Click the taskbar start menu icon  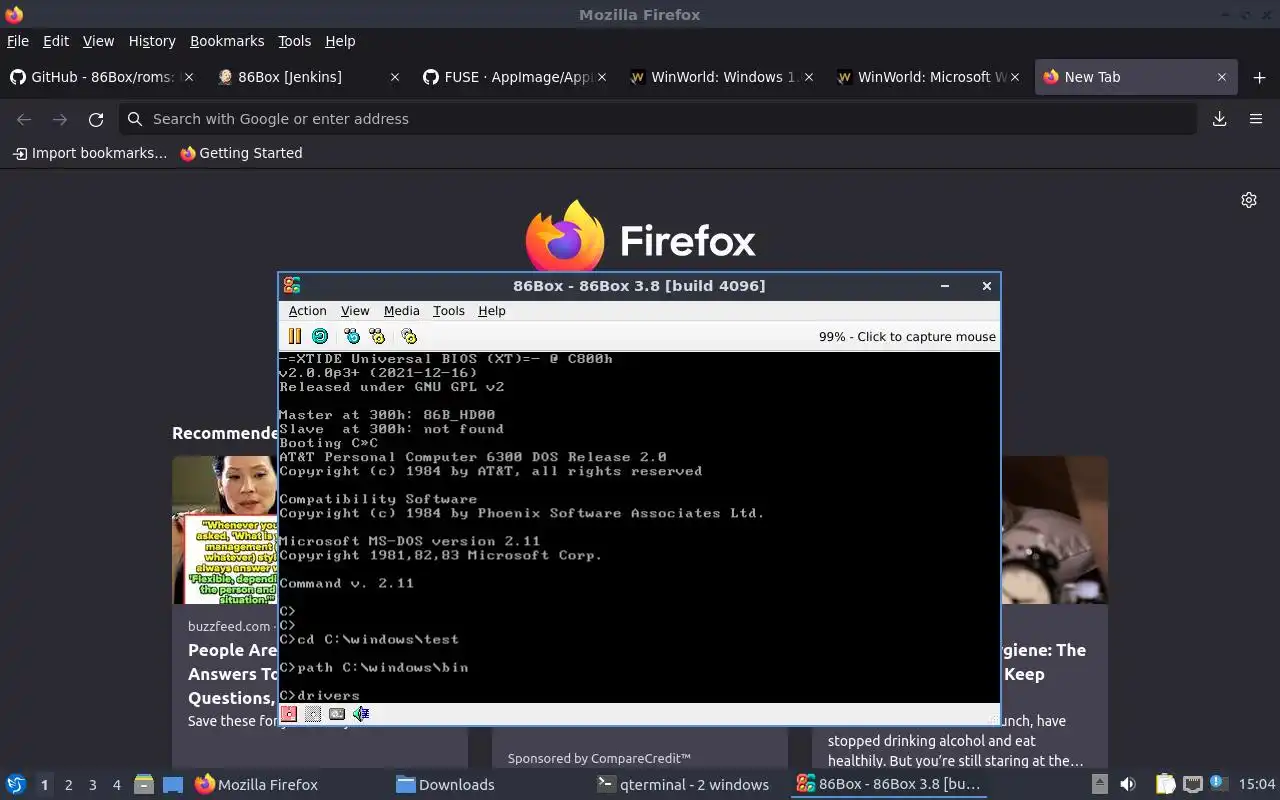click(16, 784)
